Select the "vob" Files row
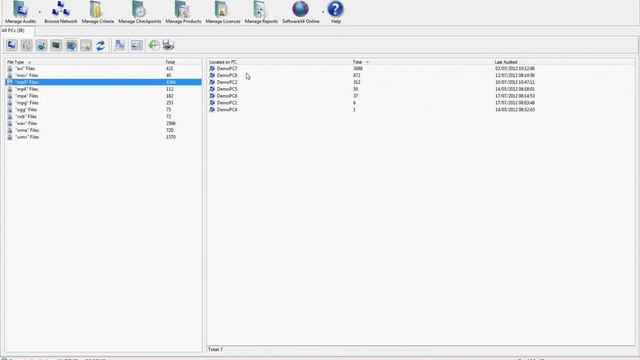The image size is (640, 360). pyautogui.click(x=103, y=117)
